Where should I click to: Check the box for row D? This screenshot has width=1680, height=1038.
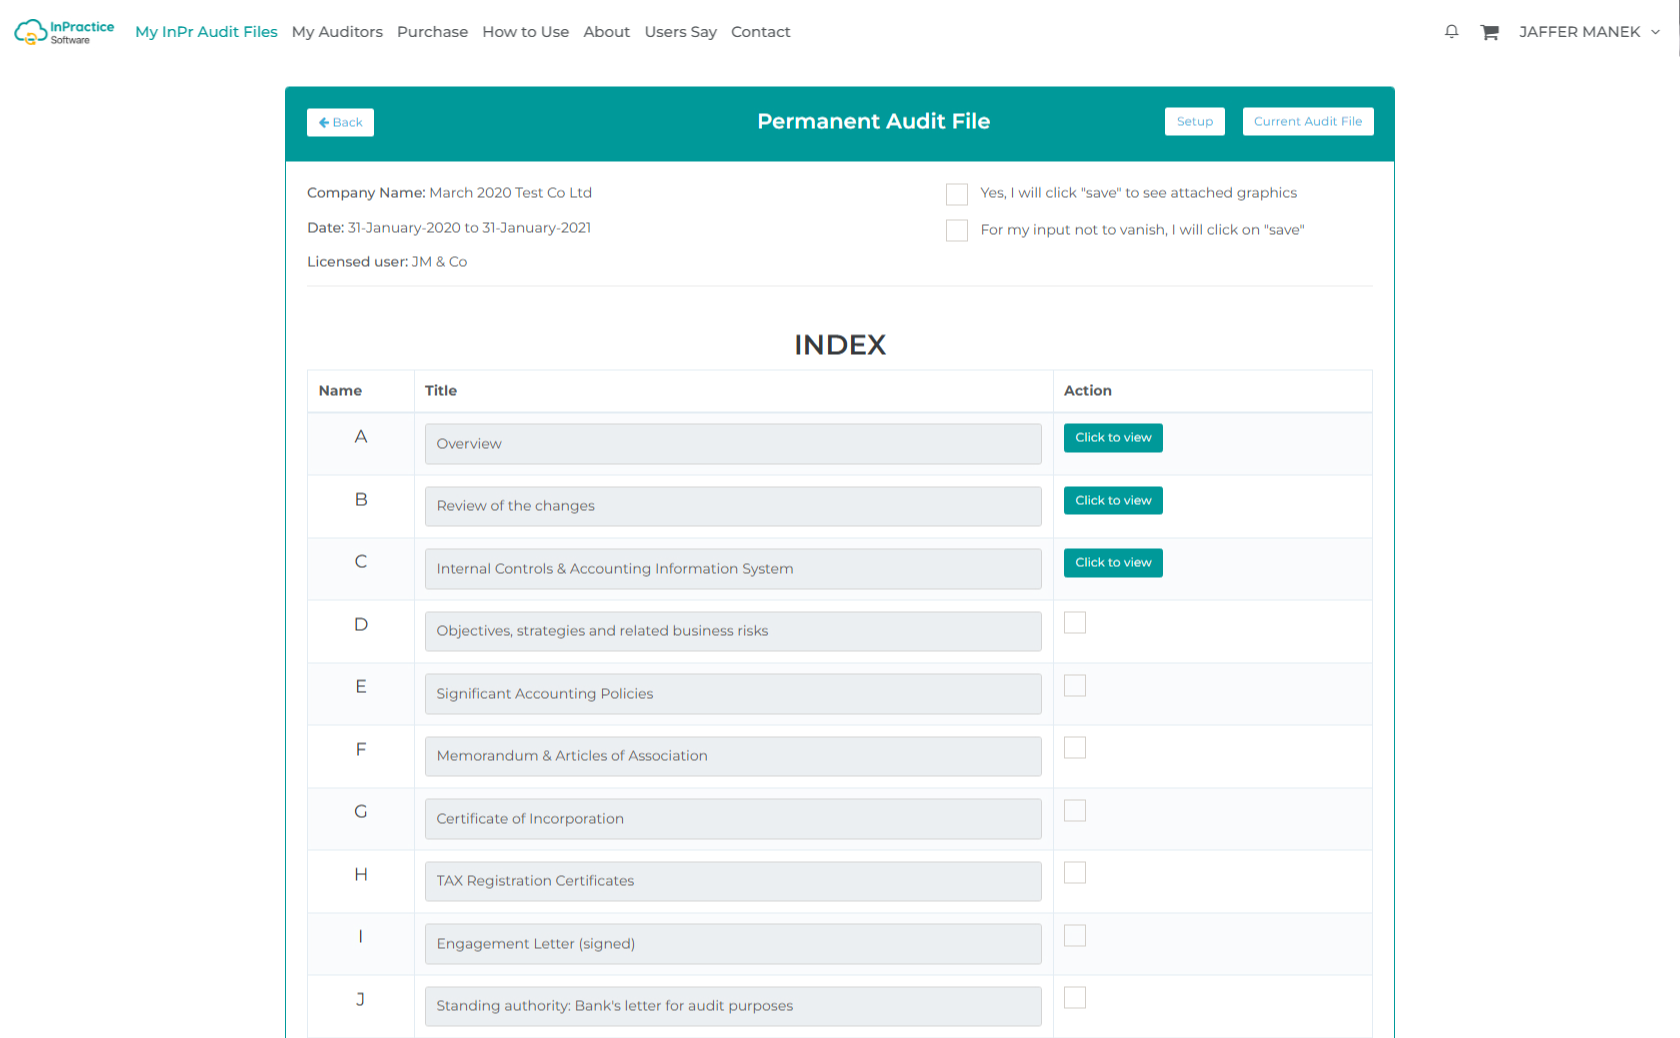pos(1075,623)
